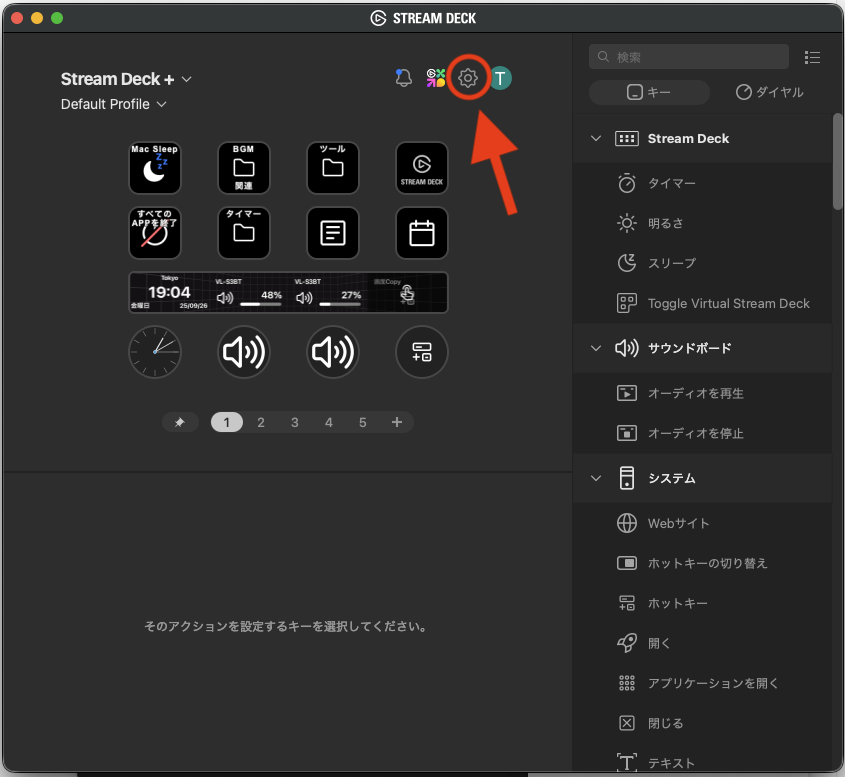
Task: Select the calendar key
Action: [422, 233]
